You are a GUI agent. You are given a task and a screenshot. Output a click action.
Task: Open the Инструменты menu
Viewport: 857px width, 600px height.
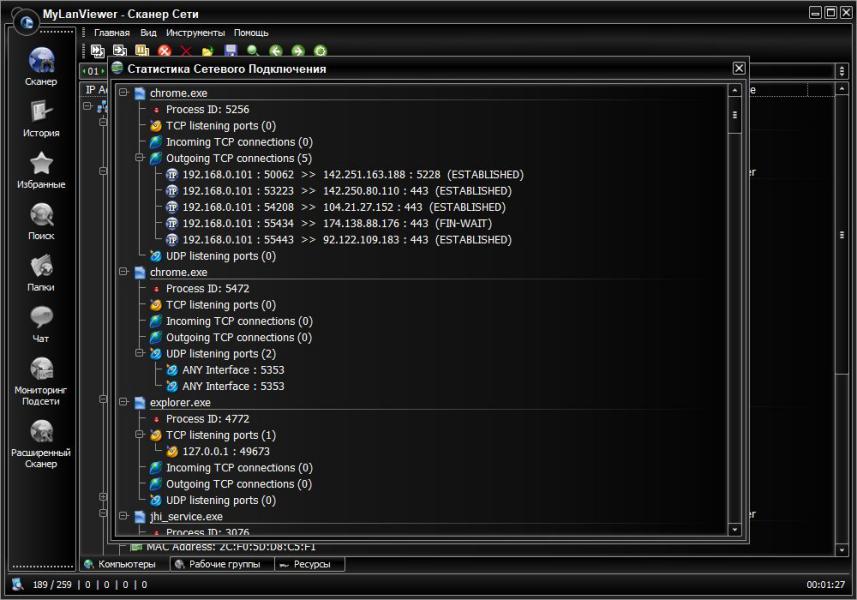195,33
